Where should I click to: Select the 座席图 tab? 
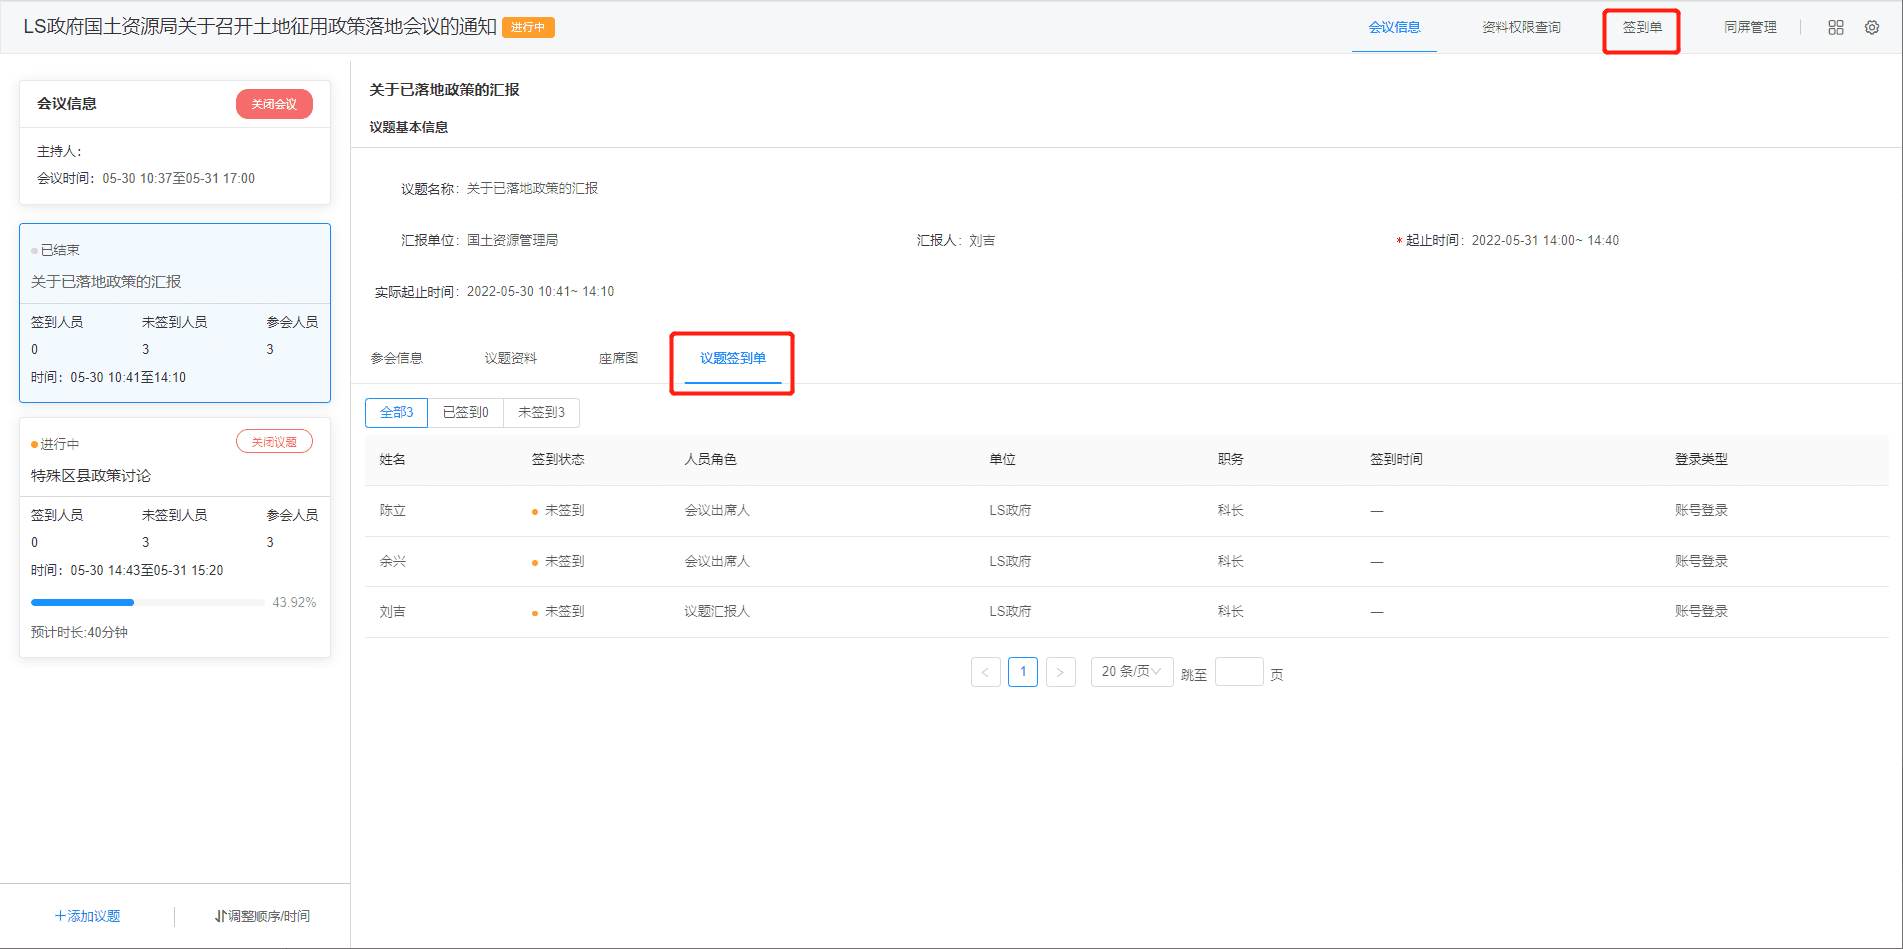[618, 358]
